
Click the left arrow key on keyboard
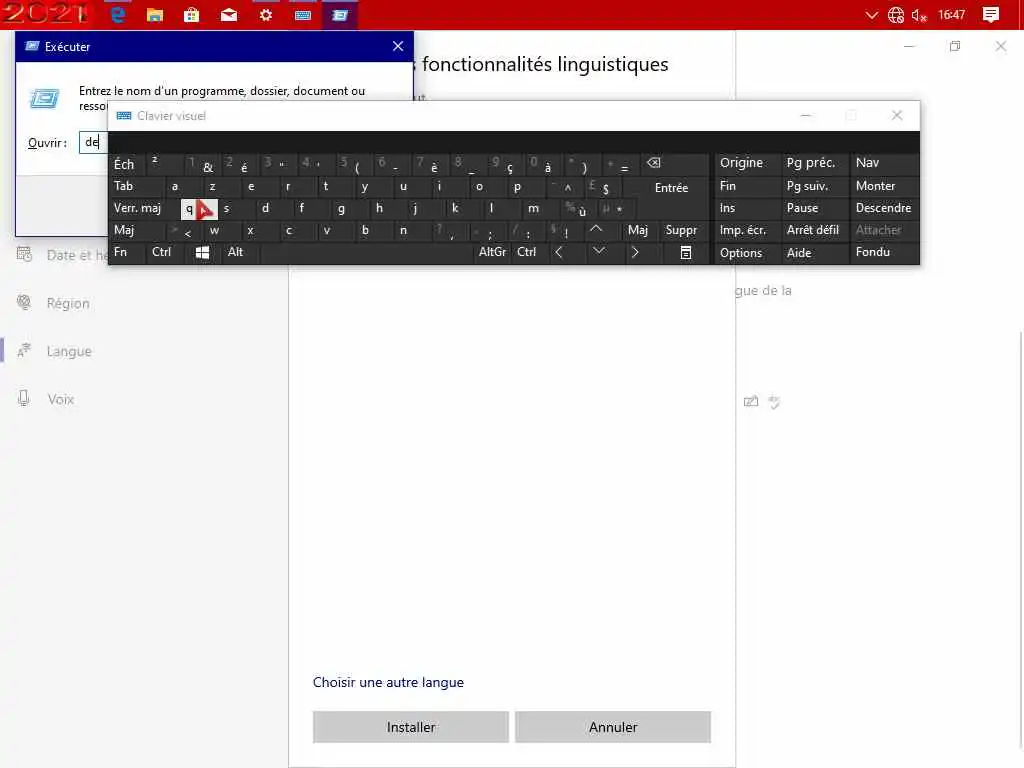[558, 252]
